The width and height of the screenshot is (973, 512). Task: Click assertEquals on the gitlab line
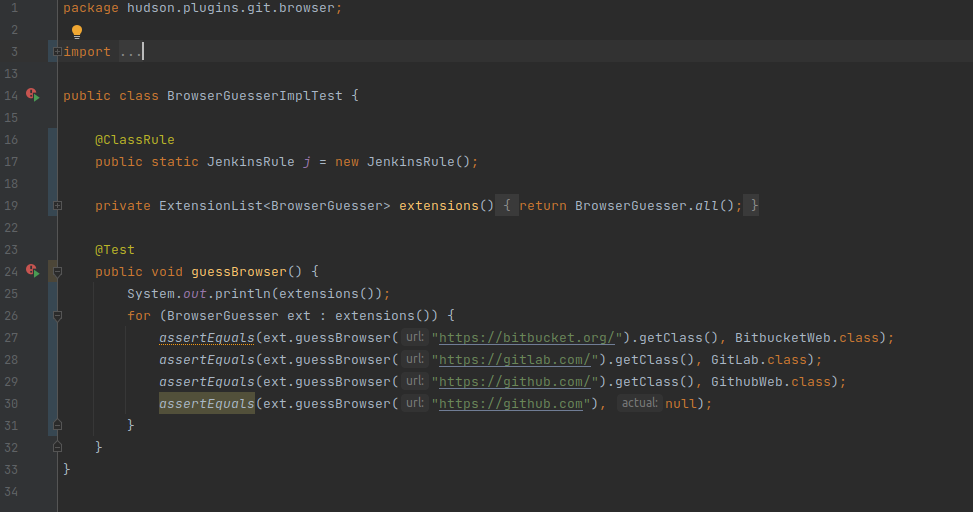click(x=207, y=360)
